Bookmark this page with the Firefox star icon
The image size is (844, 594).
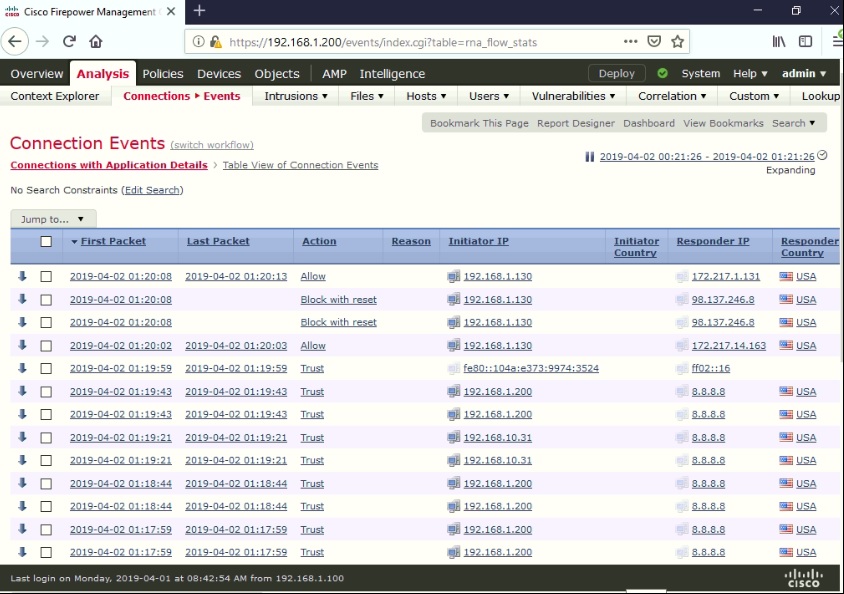tap(679, 43)
